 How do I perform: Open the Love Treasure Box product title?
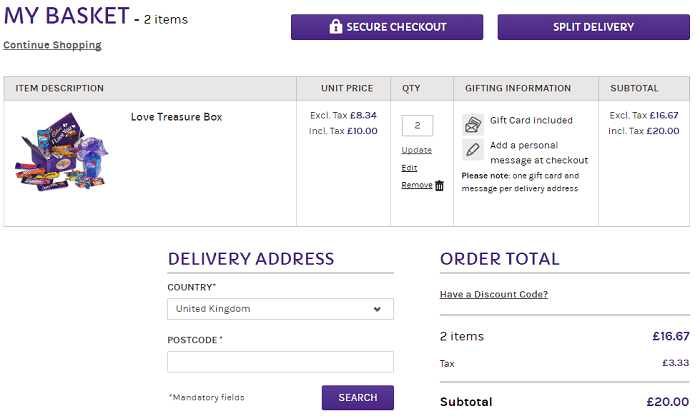(x=176, y=117)
